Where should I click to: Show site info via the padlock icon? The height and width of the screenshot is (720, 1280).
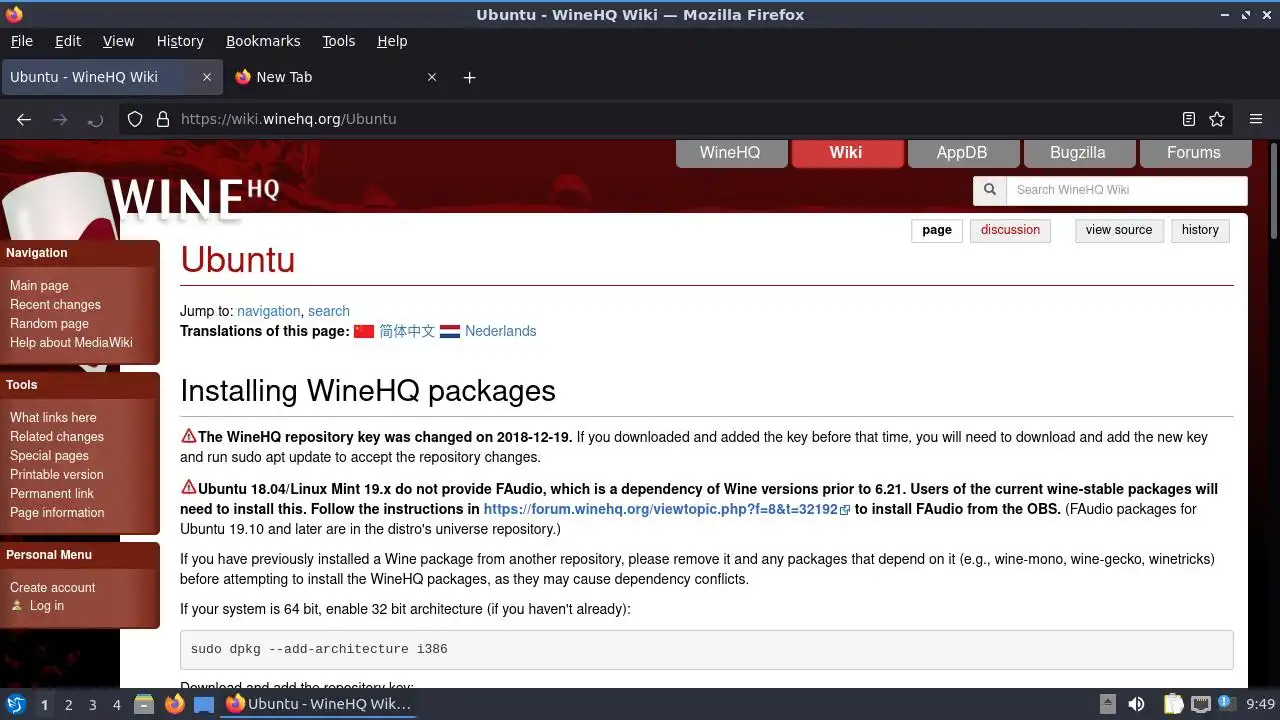pyautogui.click(x=163, y=119)
